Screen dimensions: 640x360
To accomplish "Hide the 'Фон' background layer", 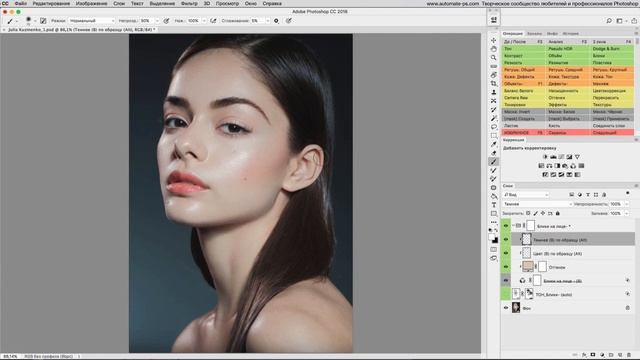I will click(x=506, y=308).
